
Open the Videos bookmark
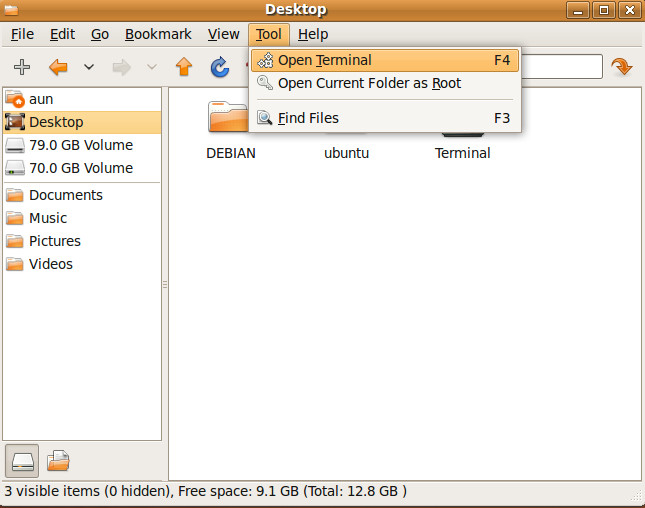pos(82,264)
